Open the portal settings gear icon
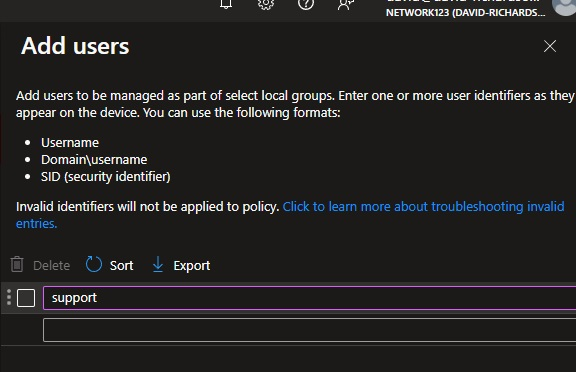This screenshot has height=372, width=576. coord(266,4)
